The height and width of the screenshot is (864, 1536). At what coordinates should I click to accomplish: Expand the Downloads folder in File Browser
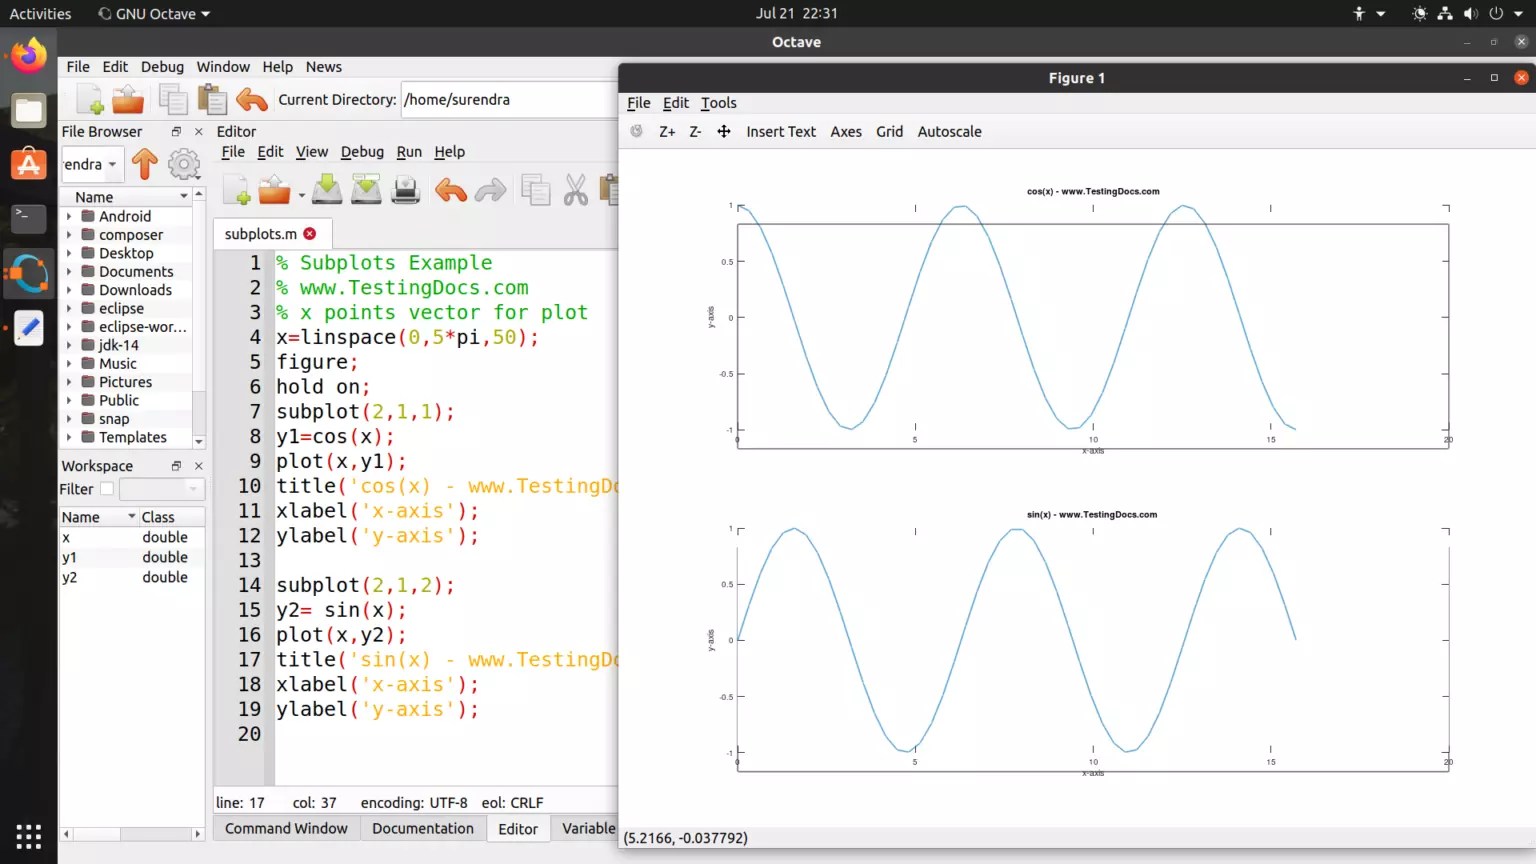click(67, 289)
